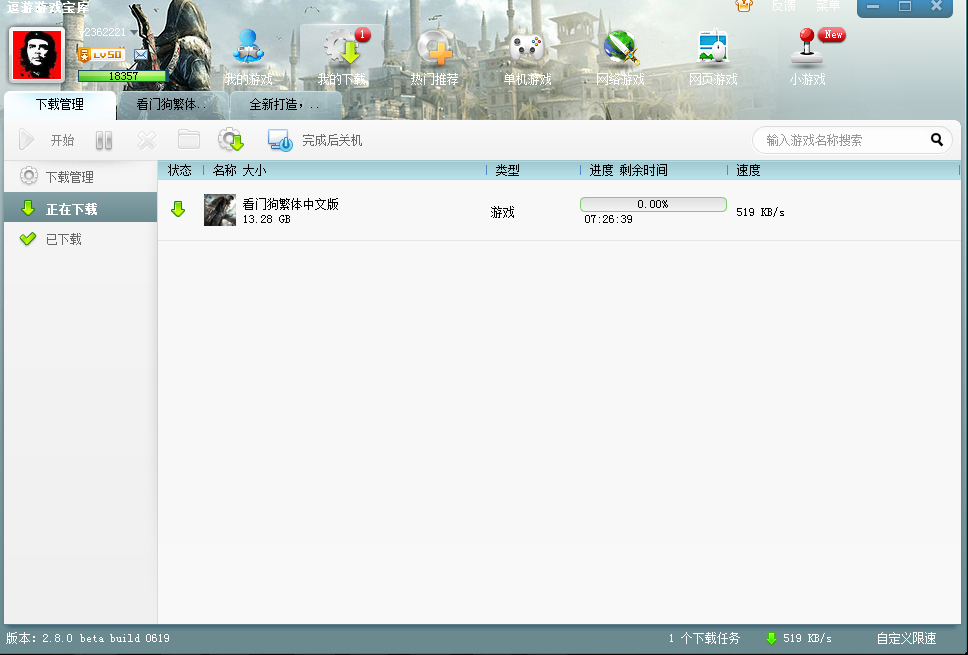This screenshot has width=968, height=655.
Task: Select 正在下载 in the left sidebar
Action: pyautogui.click(x=80, y=209)
